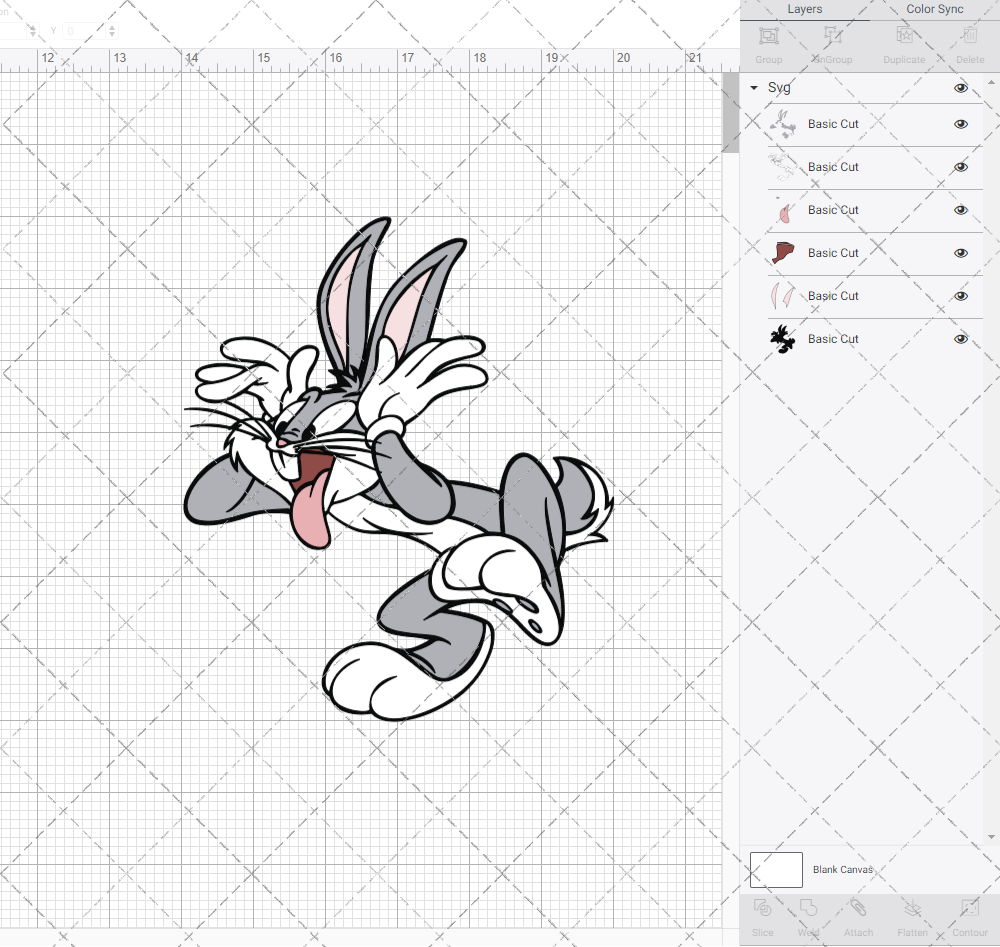Click the Bugs Bunny artwork on canvas
Viewport: 1000px width, 947px height.
tap(399, 469)
